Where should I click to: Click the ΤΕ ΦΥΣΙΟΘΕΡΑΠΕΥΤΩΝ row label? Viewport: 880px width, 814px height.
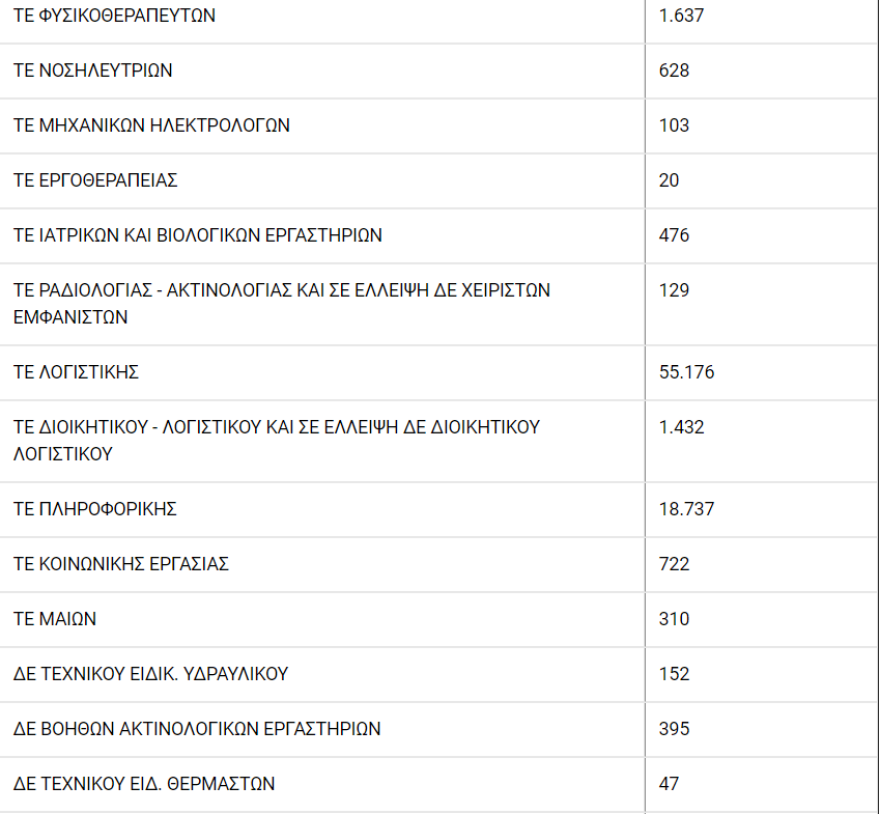pyautogui.click(x=114, y=16)
